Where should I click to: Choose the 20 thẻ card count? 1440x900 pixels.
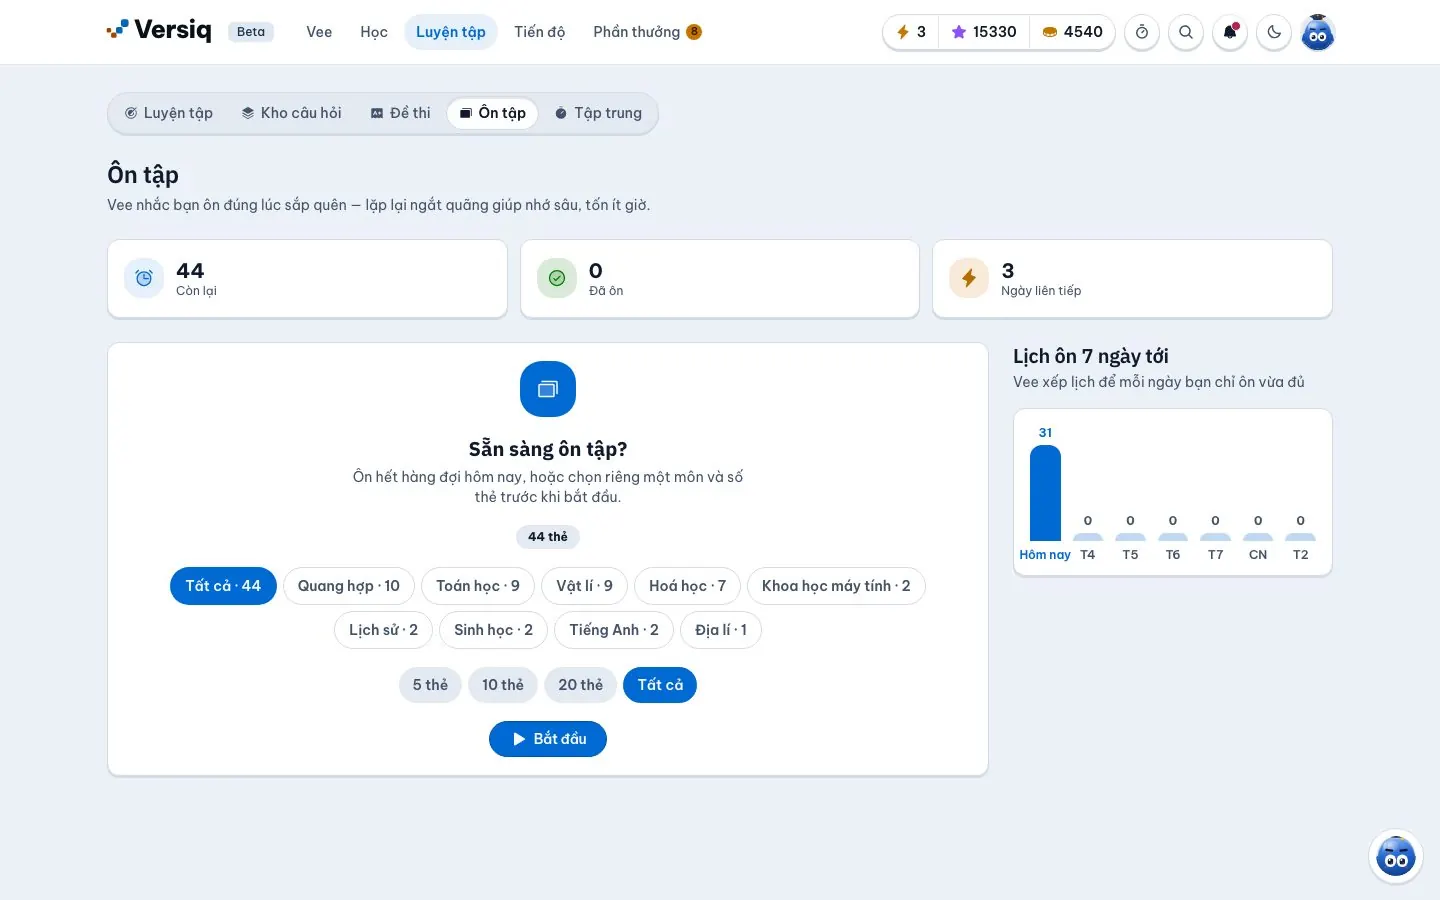coord(581,685)
